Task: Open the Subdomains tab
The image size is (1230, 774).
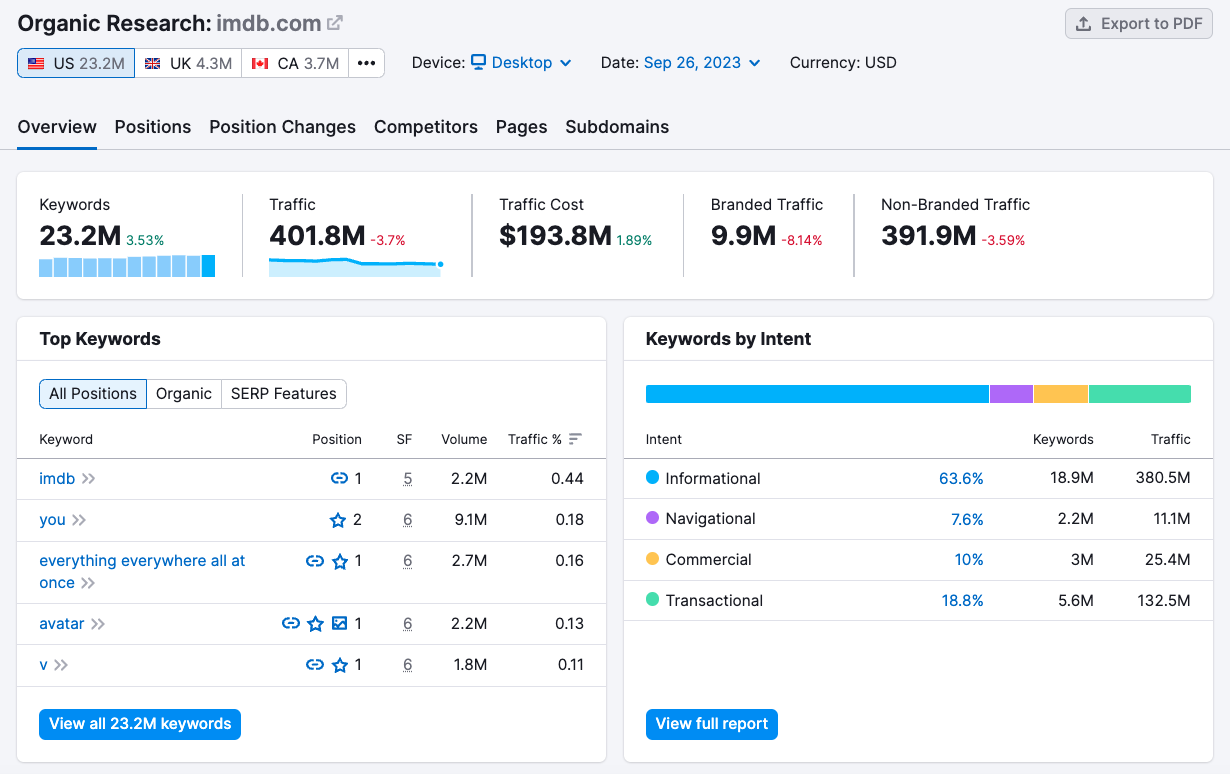Action: tap(617, 127)
